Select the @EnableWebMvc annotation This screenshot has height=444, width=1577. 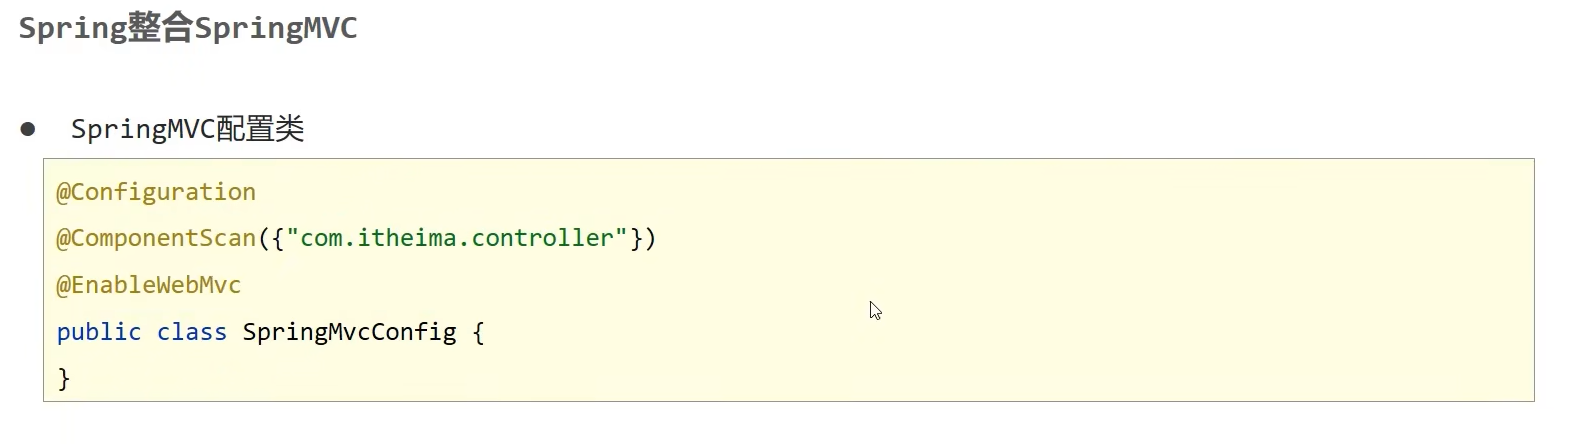[x=149, y=285]
